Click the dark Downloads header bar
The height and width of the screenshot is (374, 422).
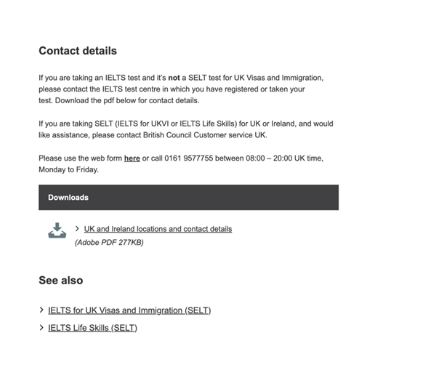coord(189,197)
